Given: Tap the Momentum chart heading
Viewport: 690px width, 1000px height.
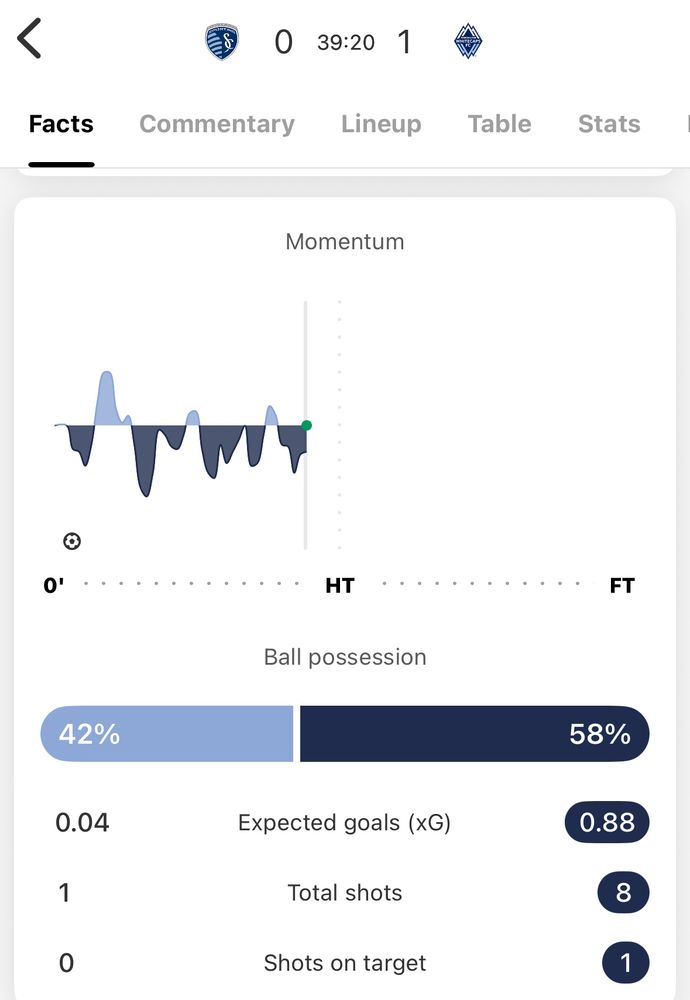Looking at the screenshot, I should click(345, 241).
